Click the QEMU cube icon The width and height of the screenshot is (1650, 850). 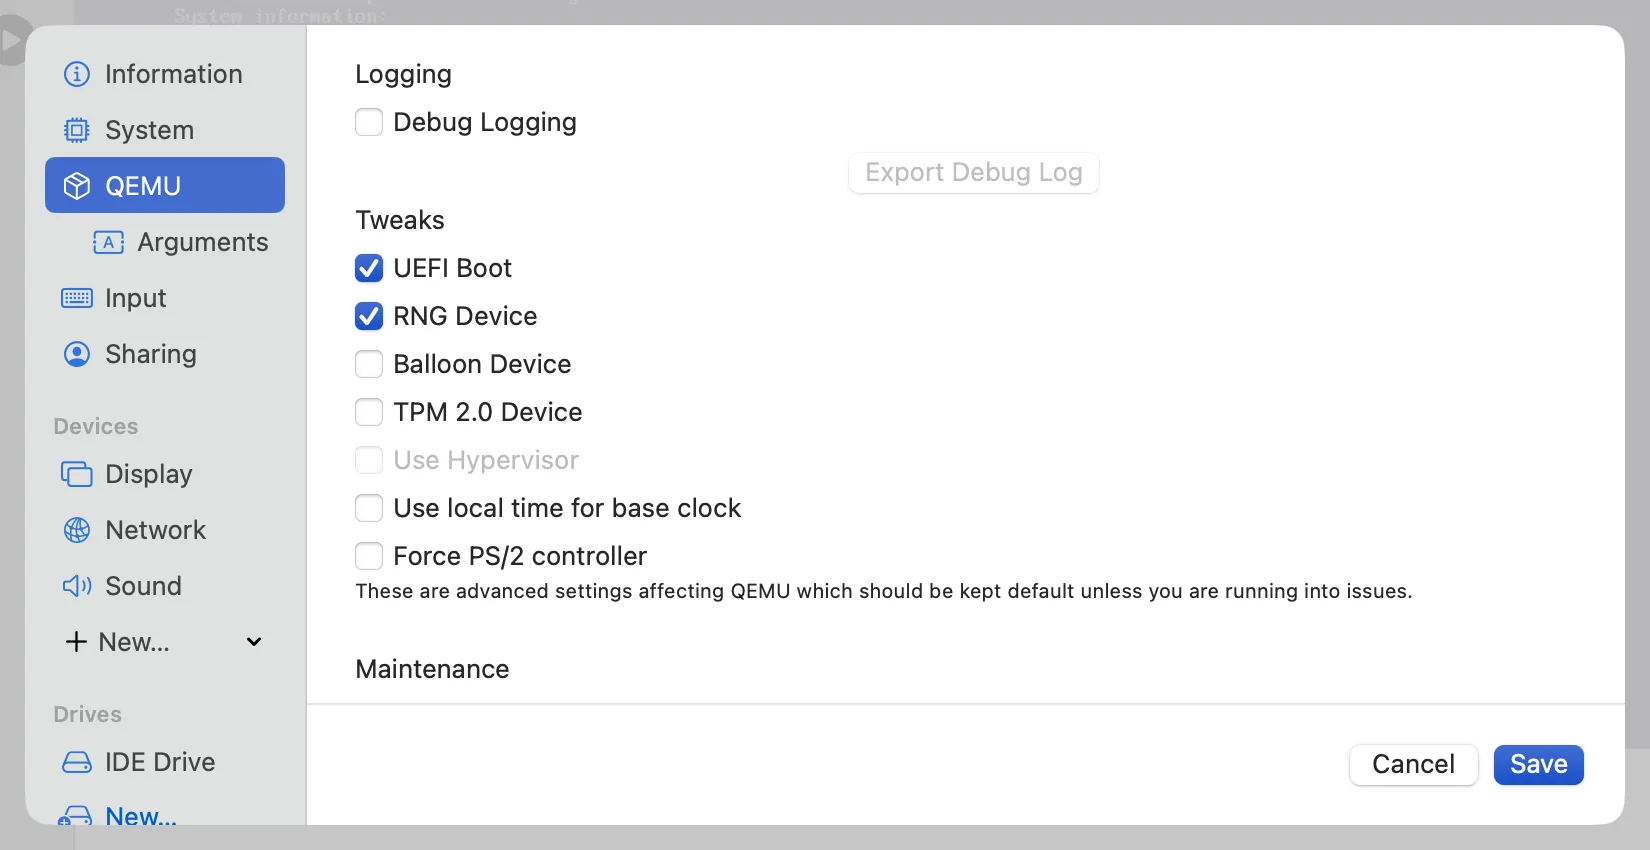pyautogui.click(x=77, y=186)
